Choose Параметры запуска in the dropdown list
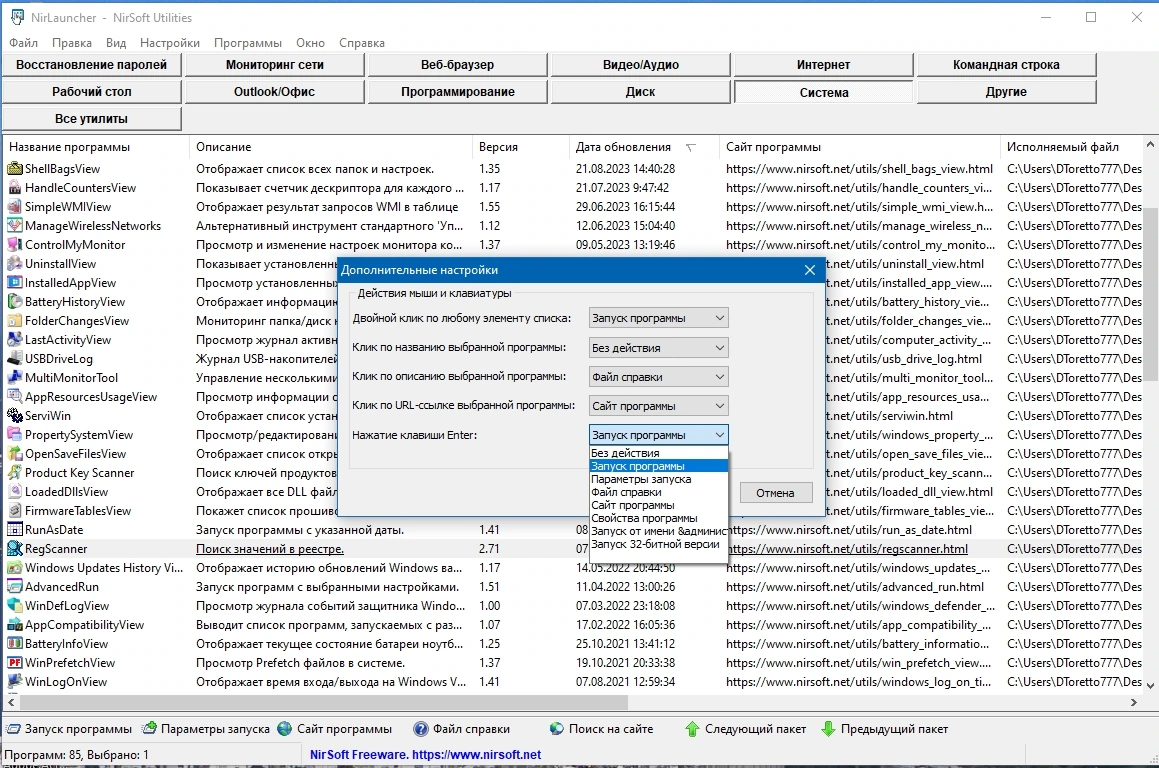This screenshot has height=768, width=1159. tap(659, 479)
